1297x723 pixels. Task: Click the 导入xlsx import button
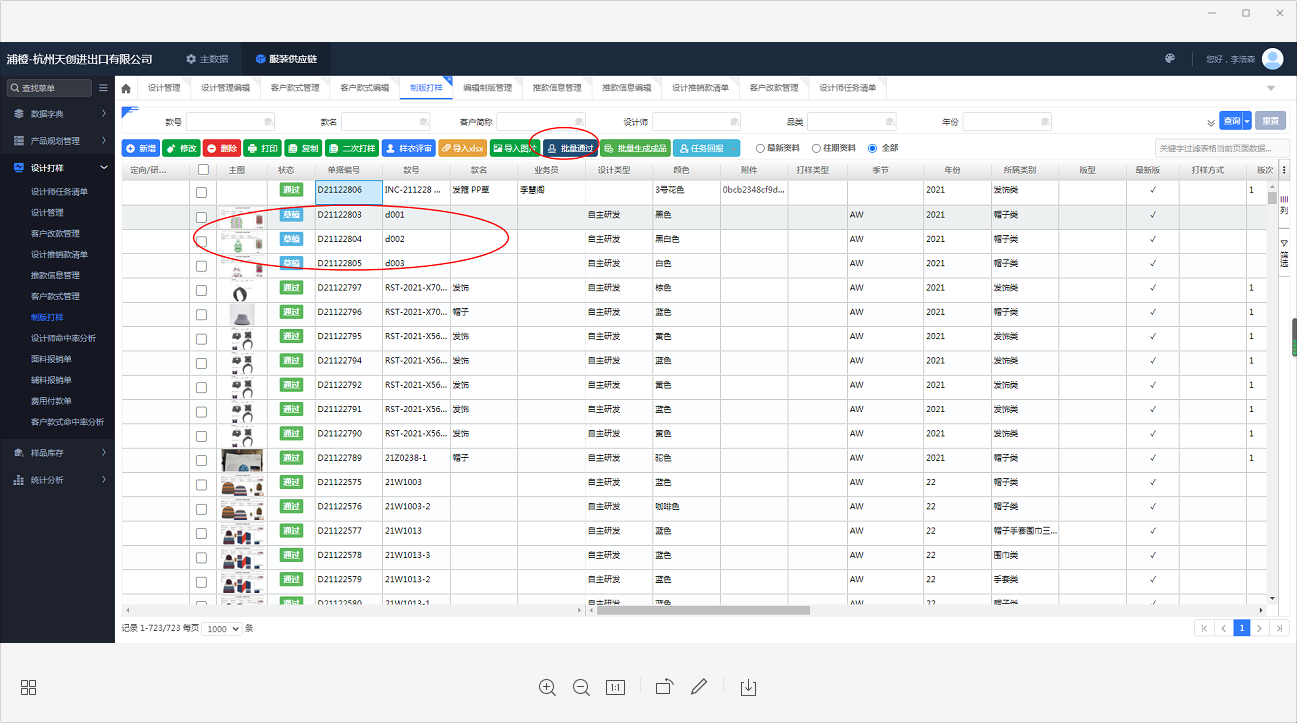pyautogui.click(x=463, y=148)
